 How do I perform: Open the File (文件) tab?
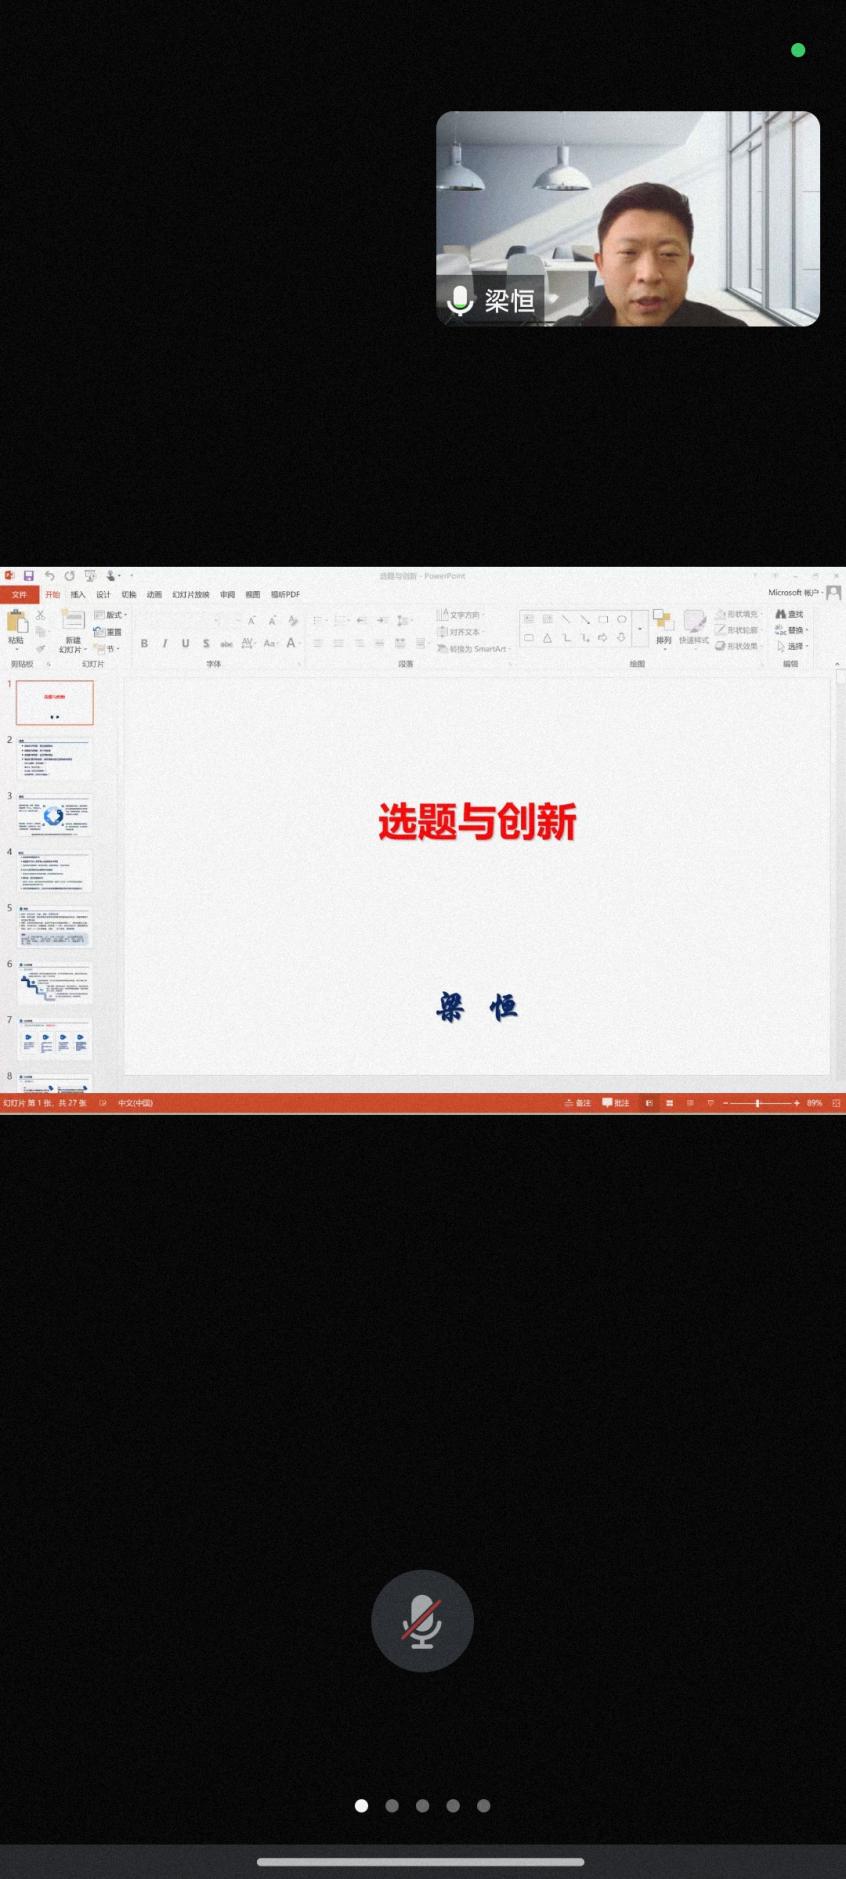click(18, 594)
